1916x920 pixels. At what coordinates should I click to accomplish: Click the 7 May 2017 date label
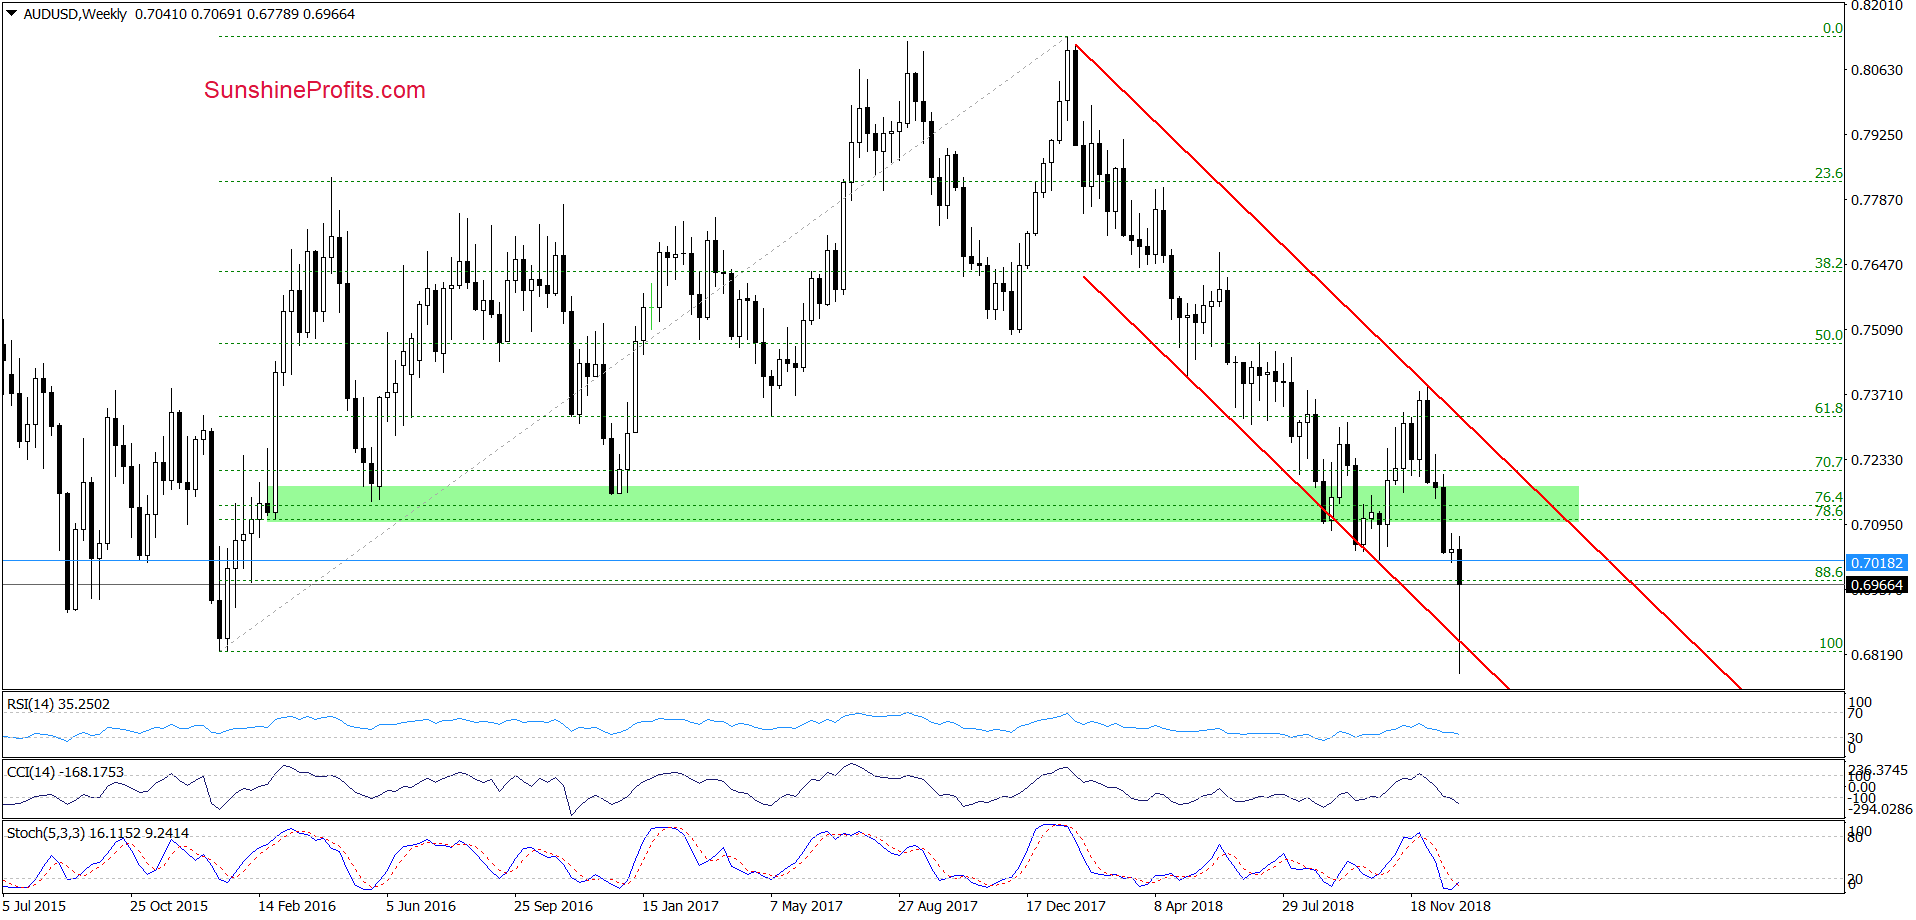(806, 906)
